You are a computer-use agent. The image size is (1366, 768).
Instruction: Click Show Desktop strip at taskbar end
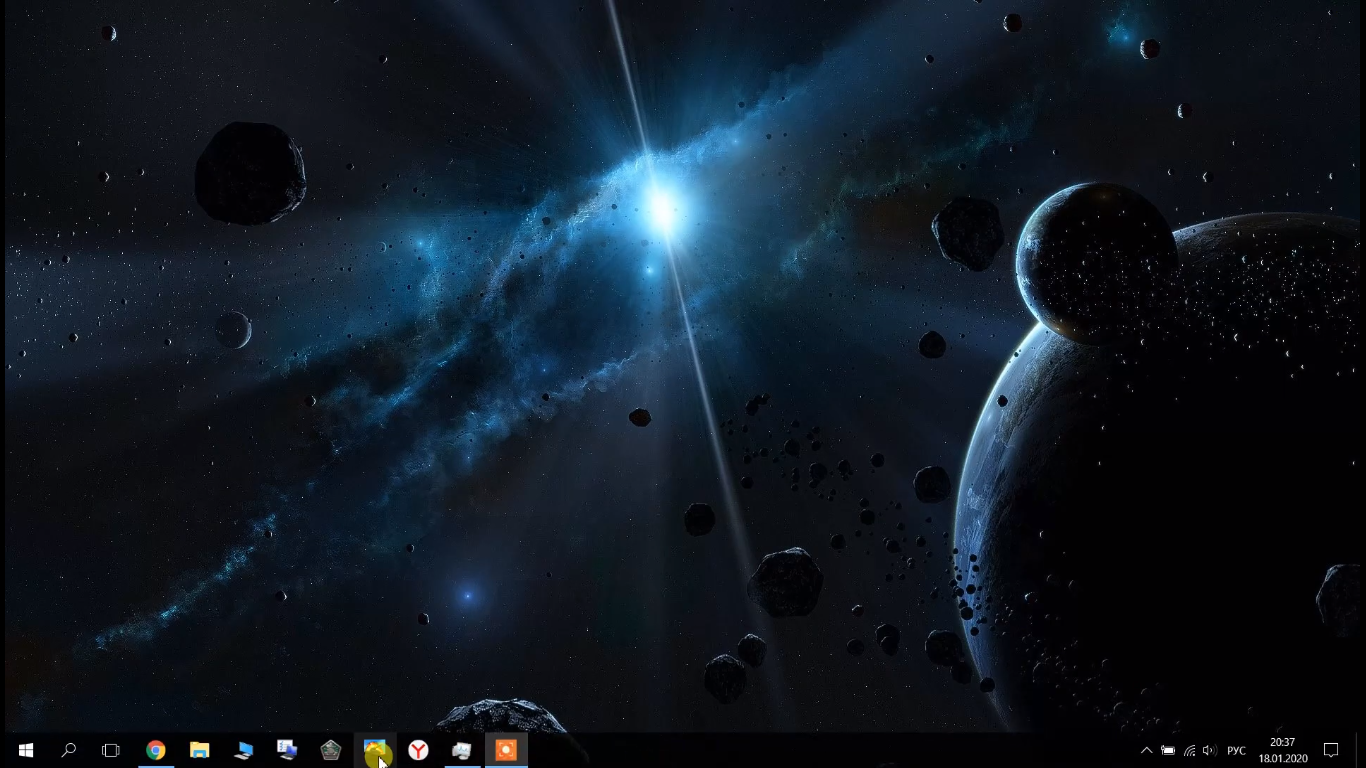tap(1363, 750)
